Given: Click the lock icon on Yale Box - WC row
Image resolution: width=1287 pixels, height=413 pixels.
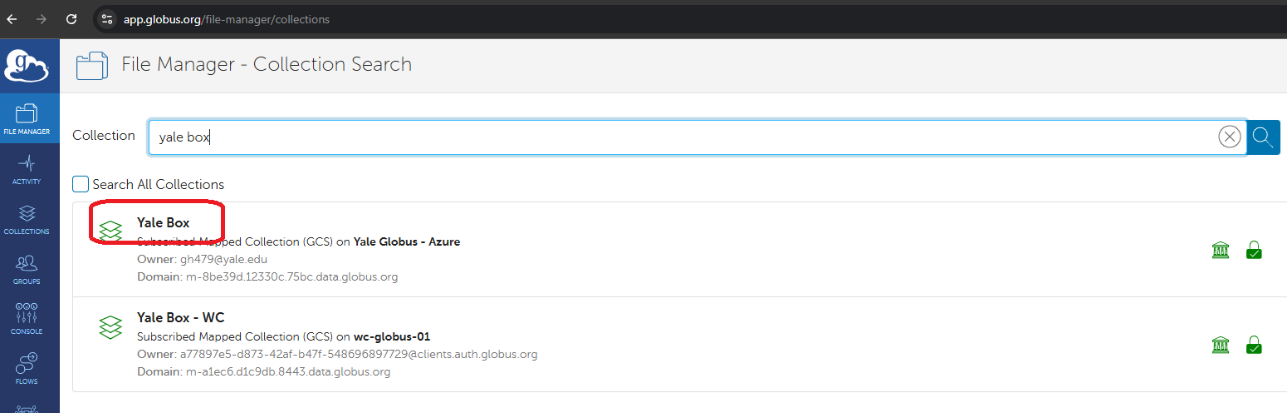Looking at the screenshot, I should (1253, 345).
